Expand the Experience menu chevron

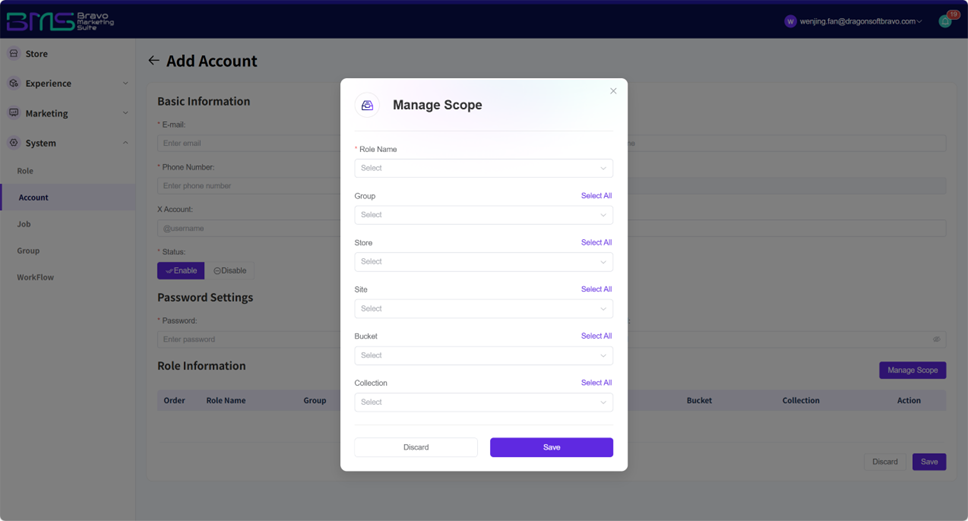[125, 83]
